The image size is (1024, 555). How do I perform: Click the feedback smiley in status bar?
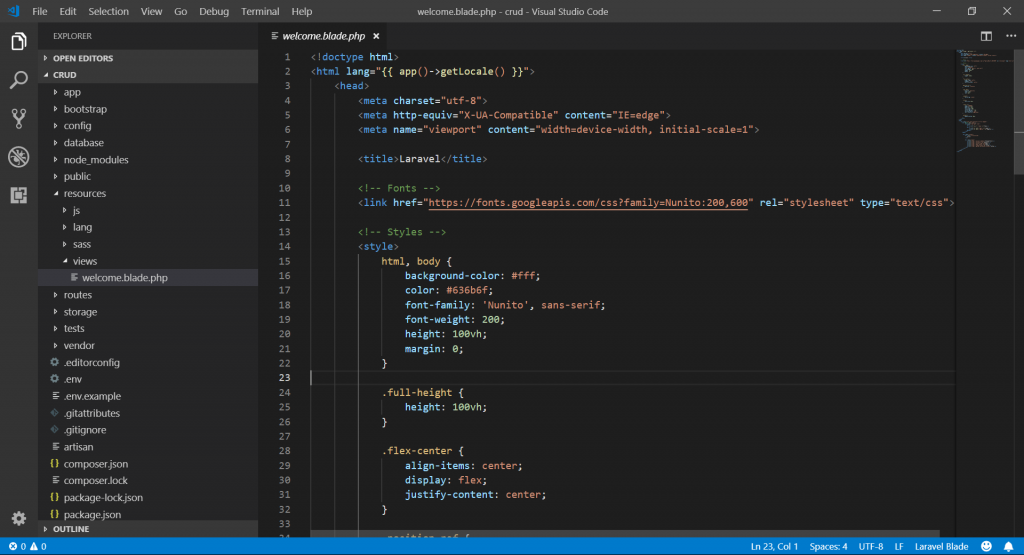[x=986, y=547]
